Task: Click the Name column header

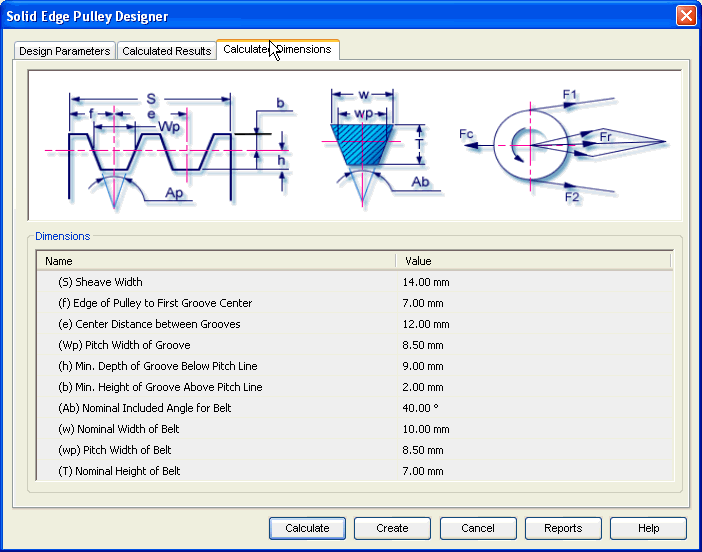Action: [215, 261]
